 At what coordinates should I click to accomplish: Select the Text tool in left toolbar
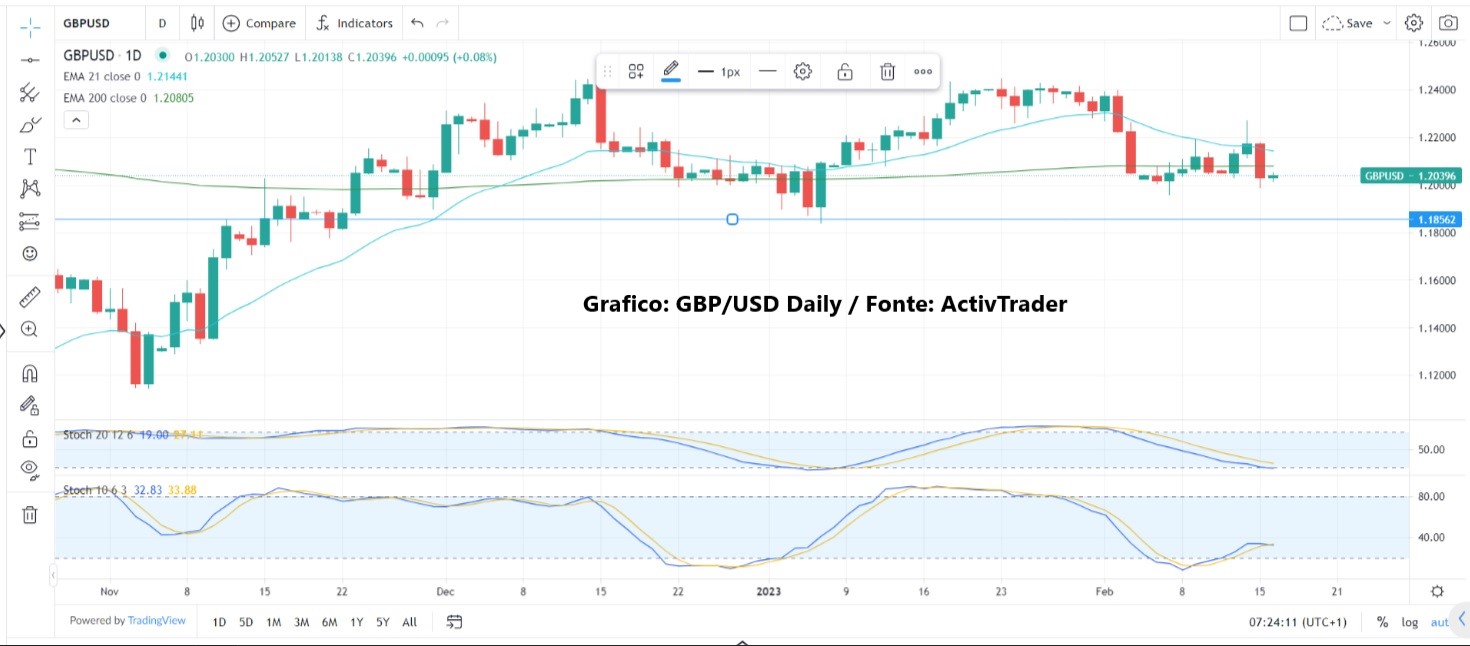click(x=30, y=157)
